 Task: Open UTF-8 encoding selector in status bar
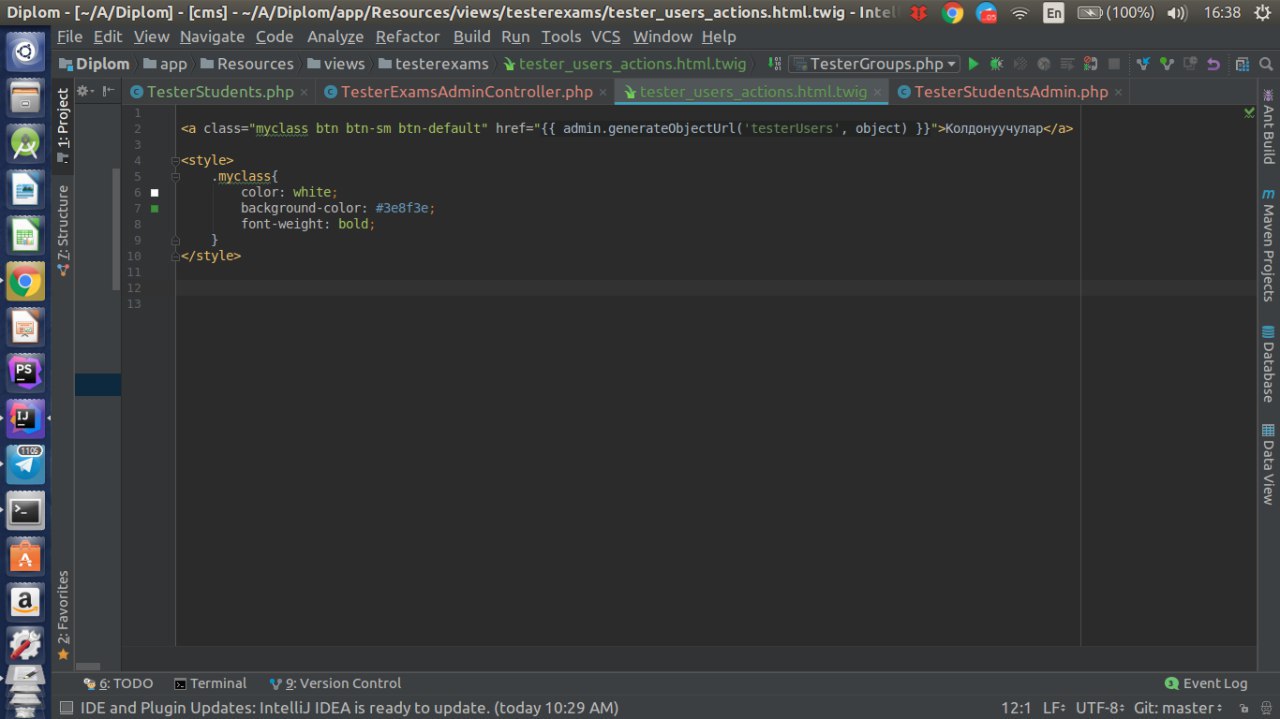point(1101,708)
